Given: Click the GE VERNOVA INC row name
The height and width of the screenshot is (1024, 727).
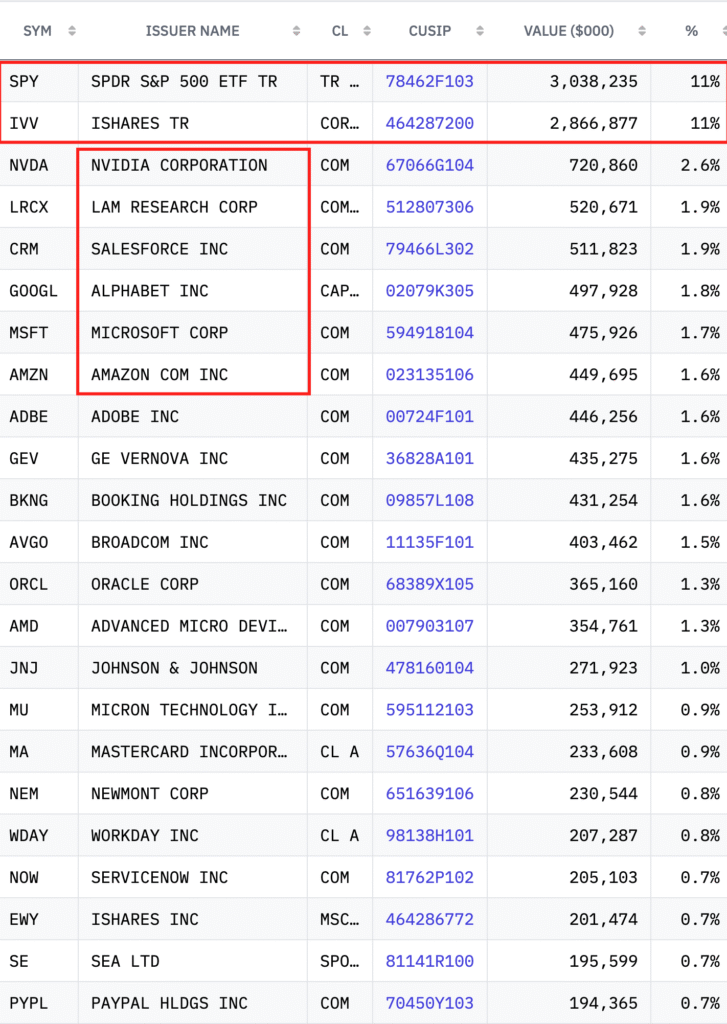Looking at the screenshot, I should 159,459.
